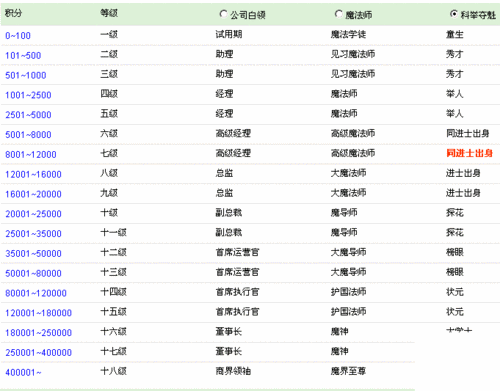Select the 魔法师 radio button
500x391 pixels.
[339, 14]
